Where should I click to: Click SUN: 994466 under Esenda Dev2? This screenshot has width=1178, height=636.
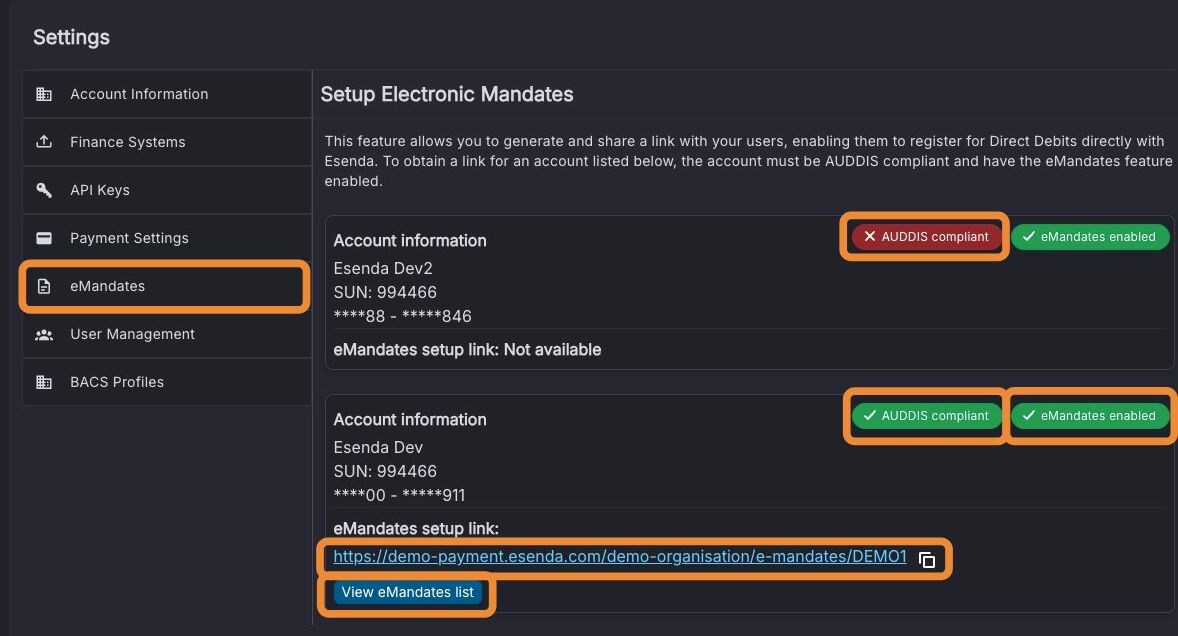click(385, 292)
